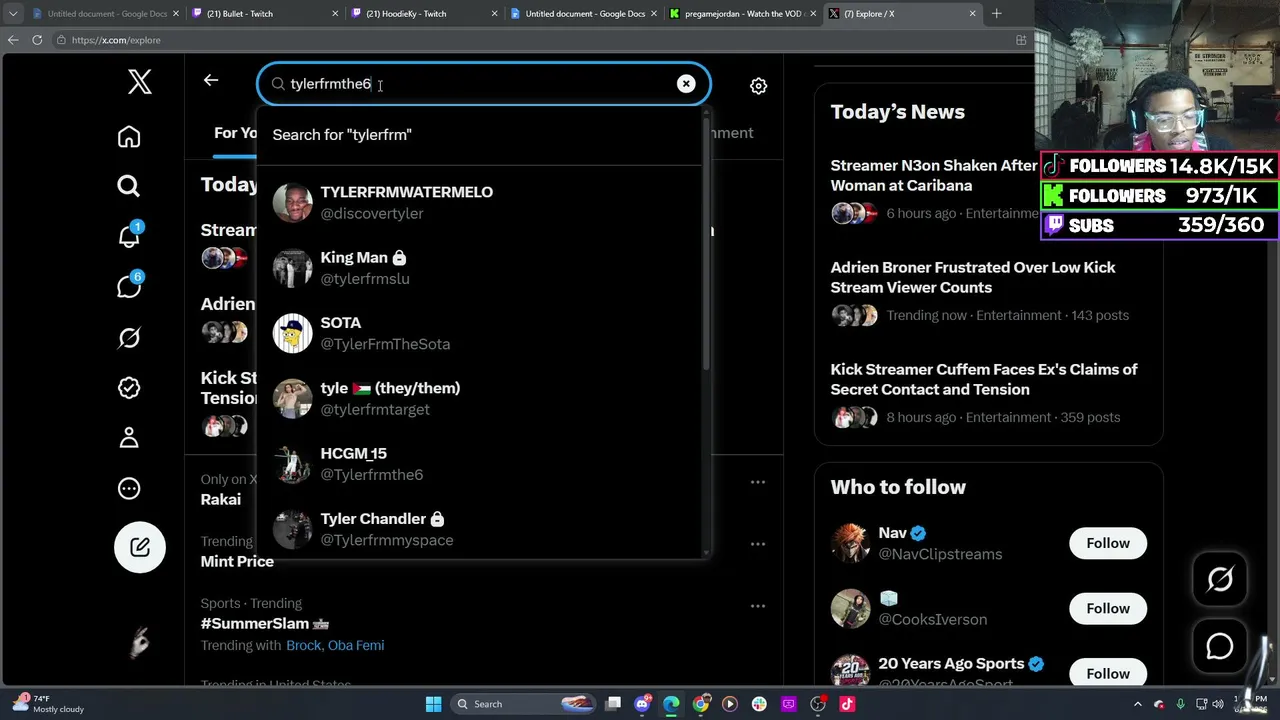Viewport: 1280px width, 720px height.
Task: Follow the CooksIverson account
Action: point(1108,608)
